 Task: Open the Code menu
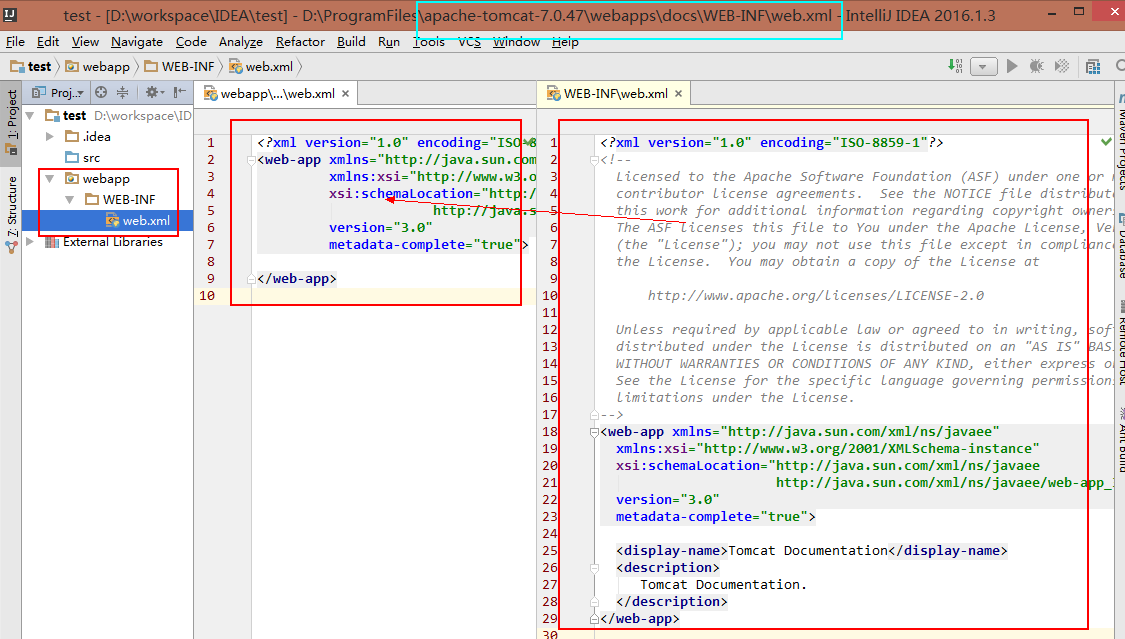(x=191, y=42)
